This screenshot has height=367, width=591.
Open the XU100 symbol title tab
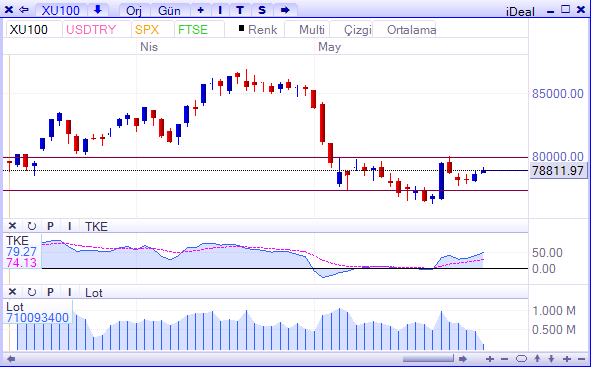[61, 10]
